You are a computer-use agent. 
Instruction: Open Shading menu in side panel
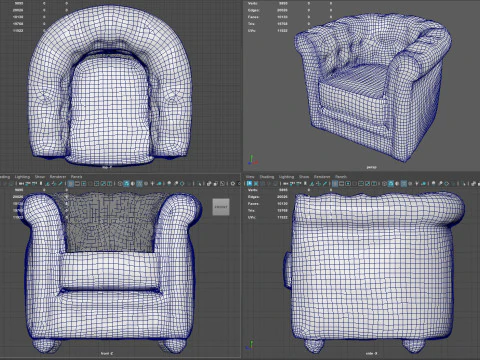[267, 177]
